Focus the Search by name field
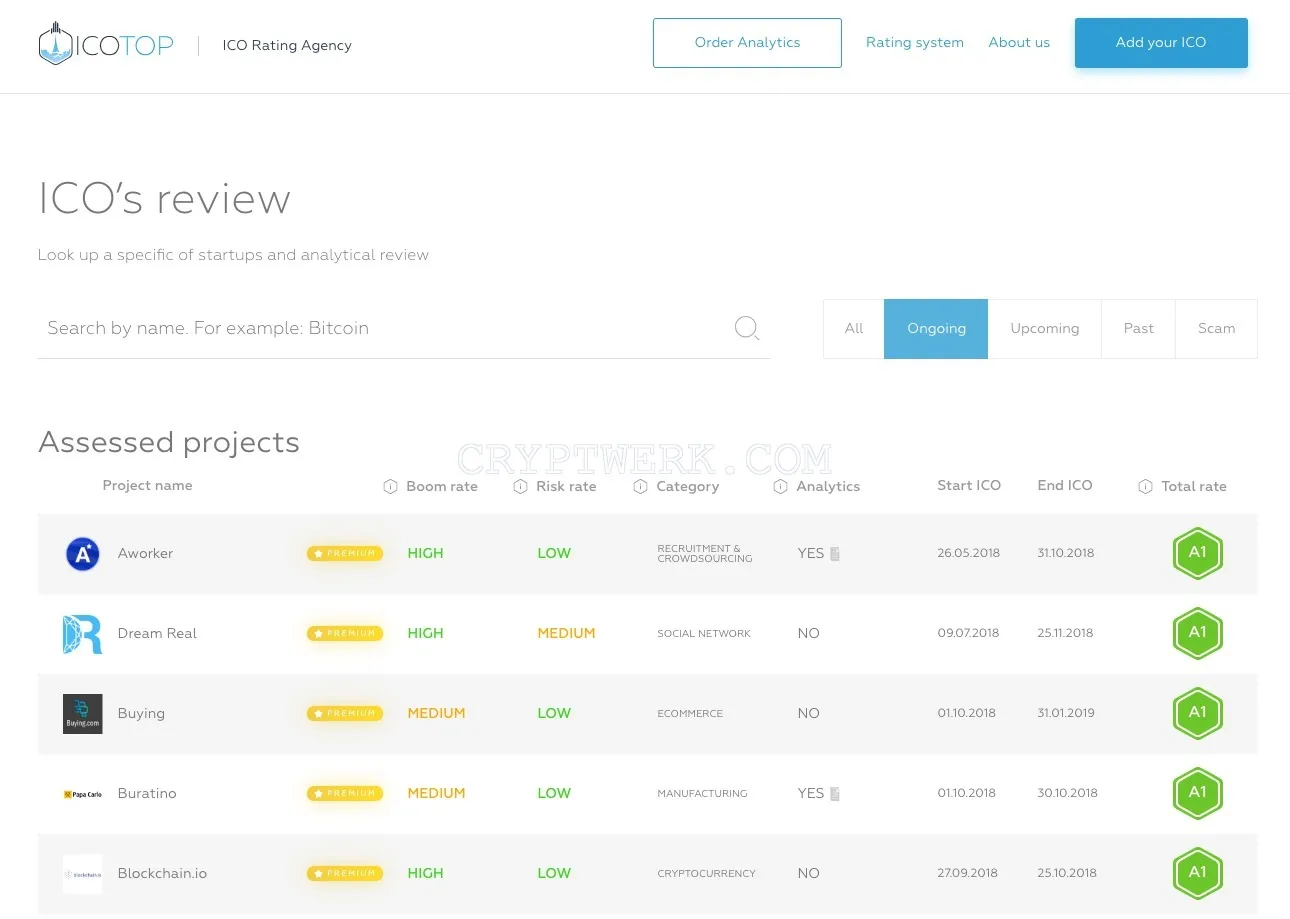 404,329
